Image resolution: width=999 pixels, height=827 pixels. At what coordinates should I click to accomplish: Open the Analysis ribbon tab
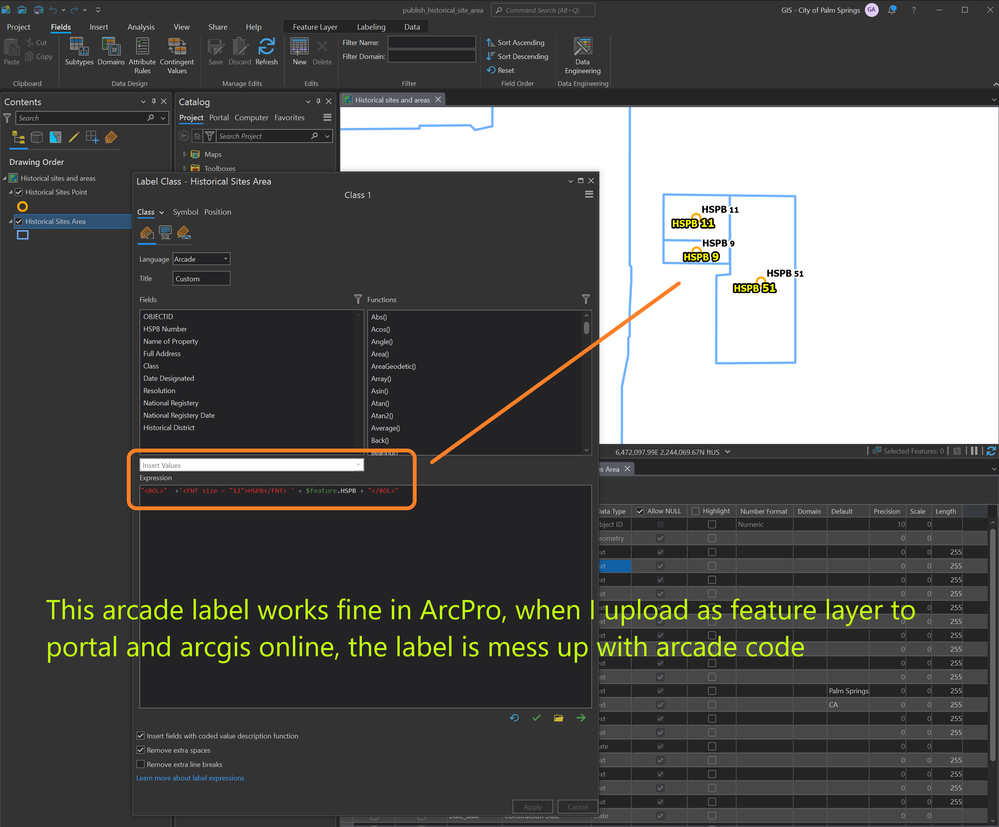click(x=141, y=27)
